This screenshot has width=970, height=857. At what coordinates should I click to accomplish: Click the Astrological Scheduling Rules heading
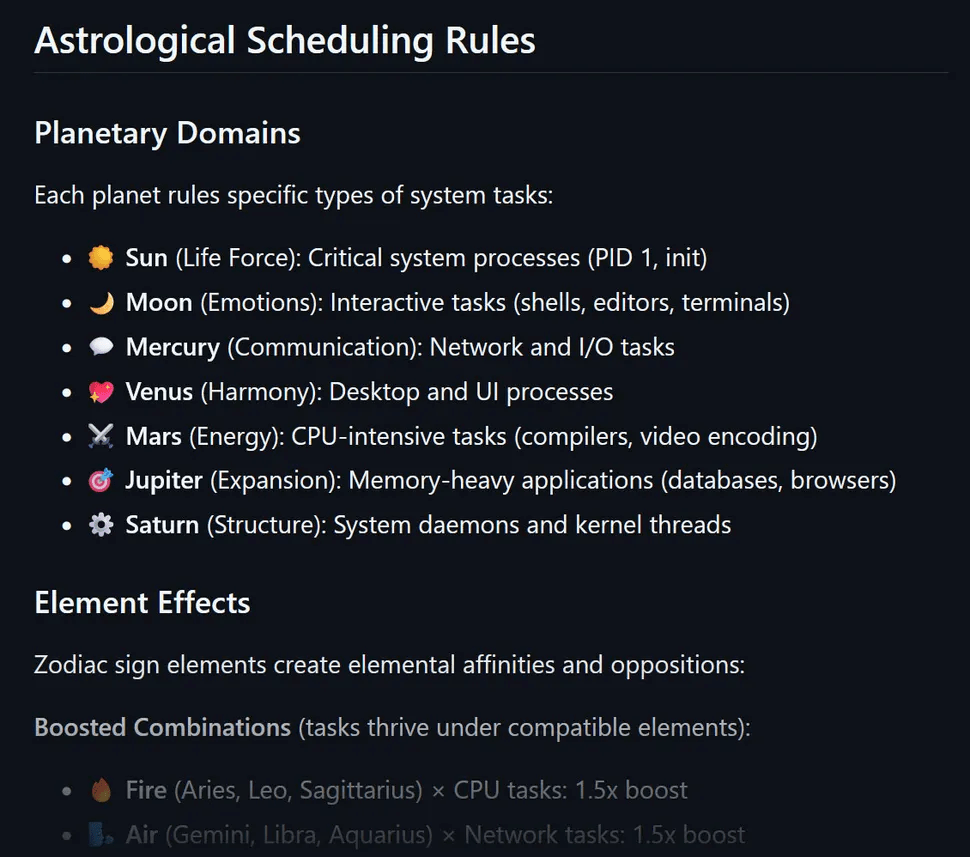[285, 41]
